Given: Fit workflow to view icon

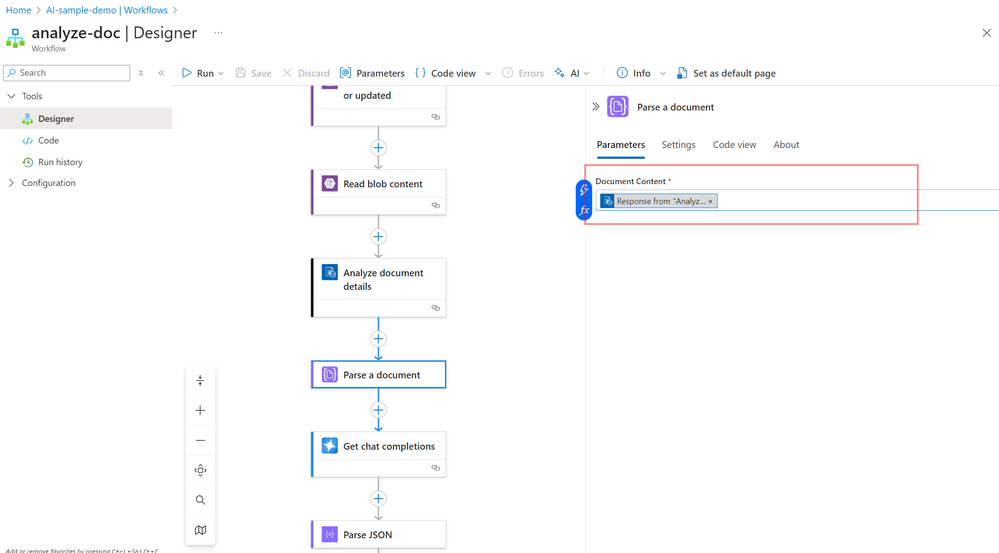Looking at the screenshot, I should [200, 470].
